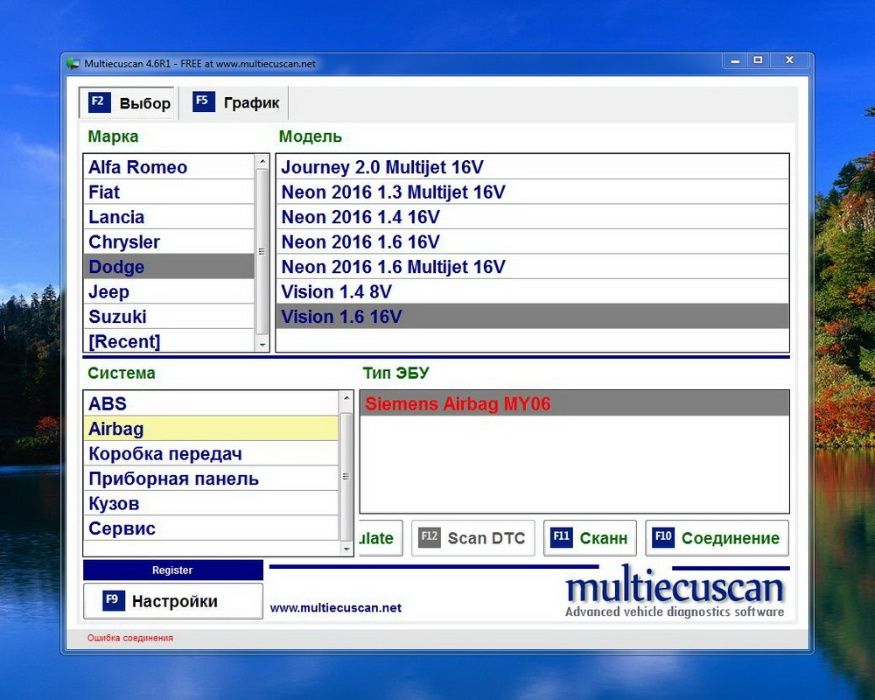Click the Система list scroll down arrow

(347, 549)
